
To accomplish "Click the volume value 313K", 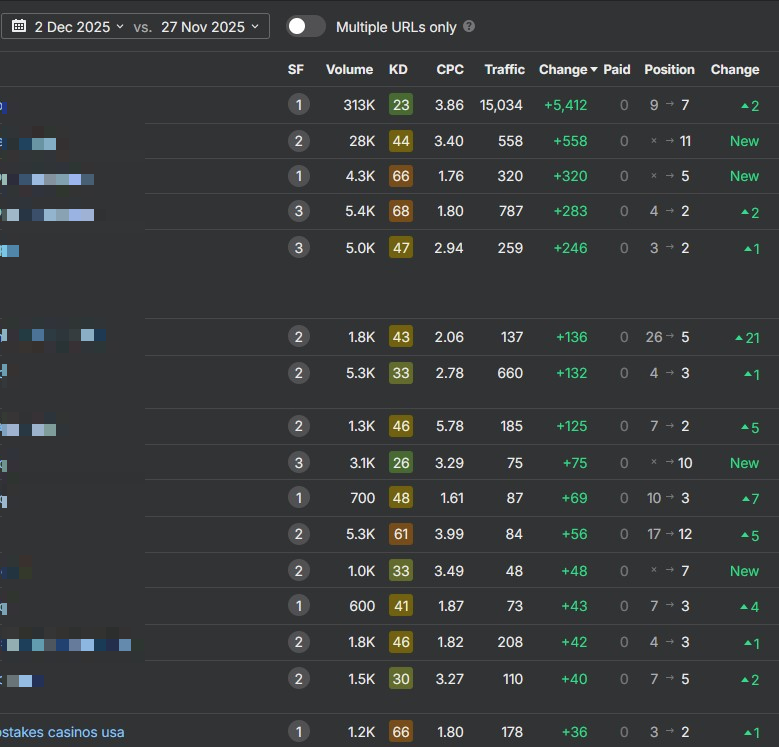I will pos(359,105).
